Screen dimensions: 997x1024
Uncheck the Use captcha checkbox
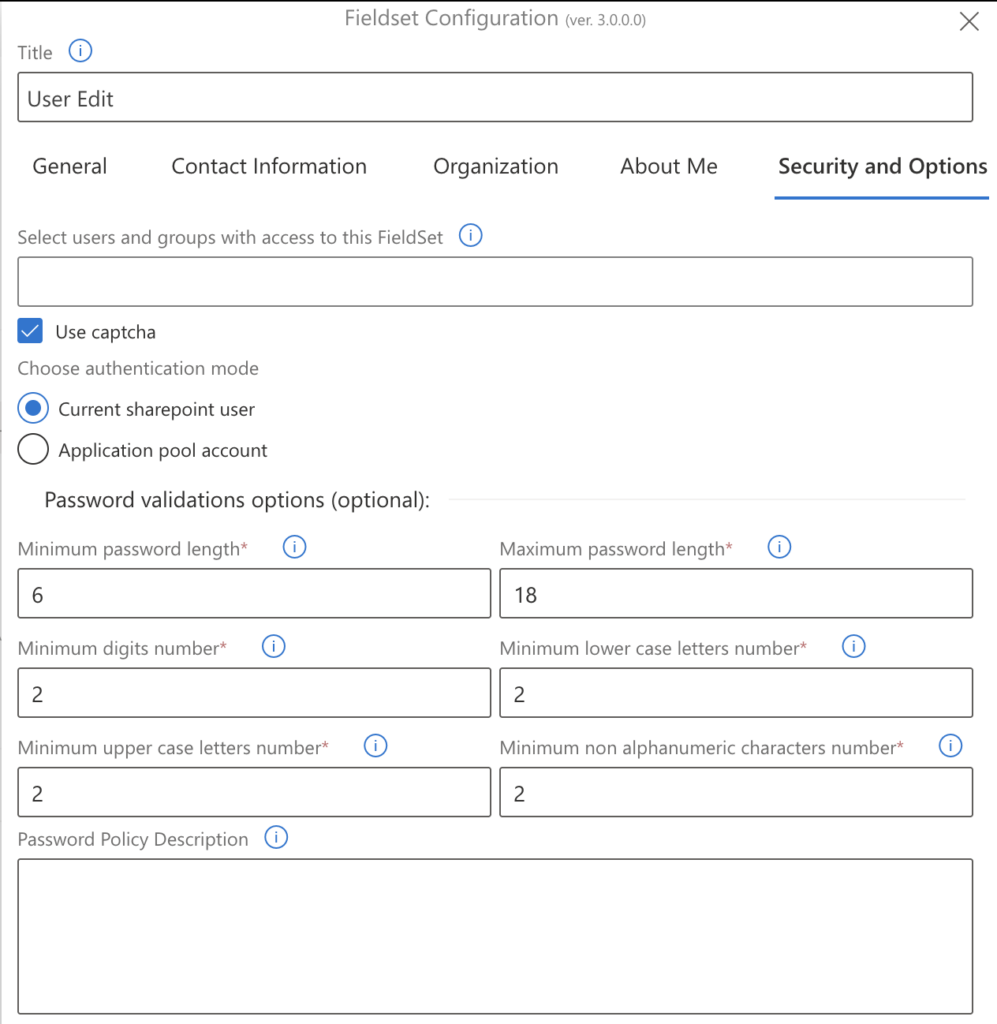pos(29,331)
